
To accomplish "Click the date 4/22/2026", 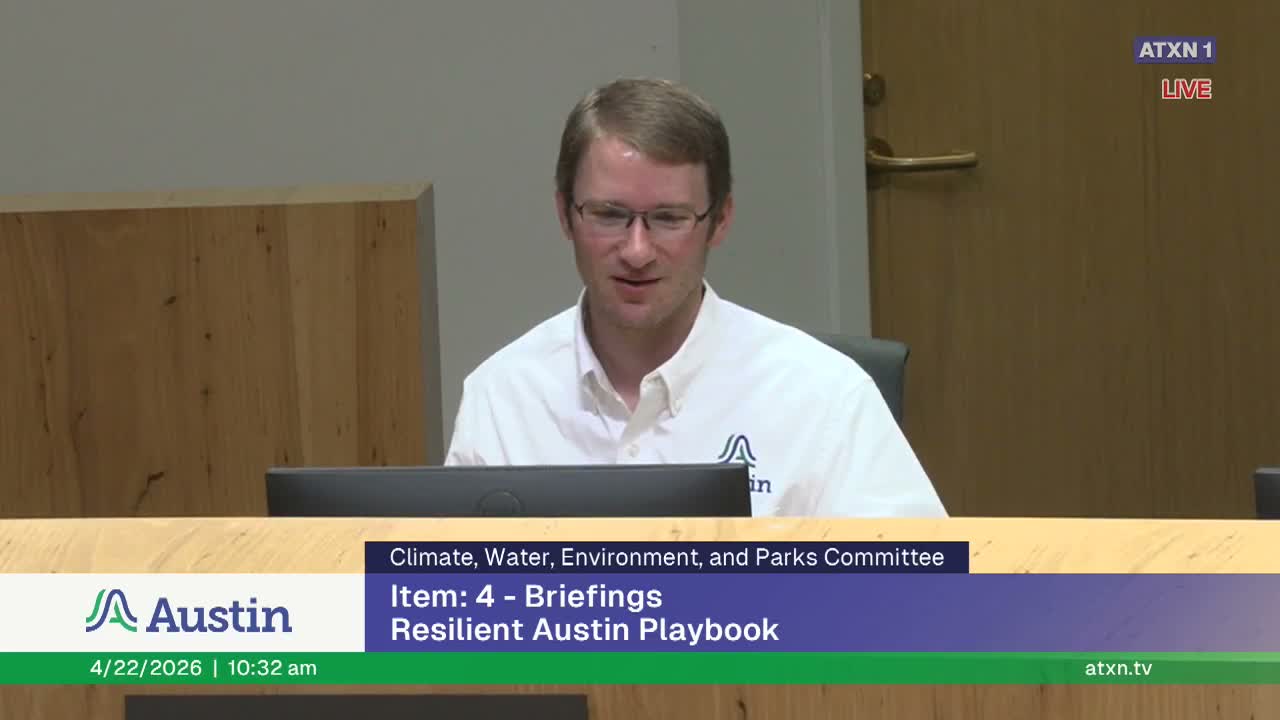I will pyautogui.click(x=146, y=668).
